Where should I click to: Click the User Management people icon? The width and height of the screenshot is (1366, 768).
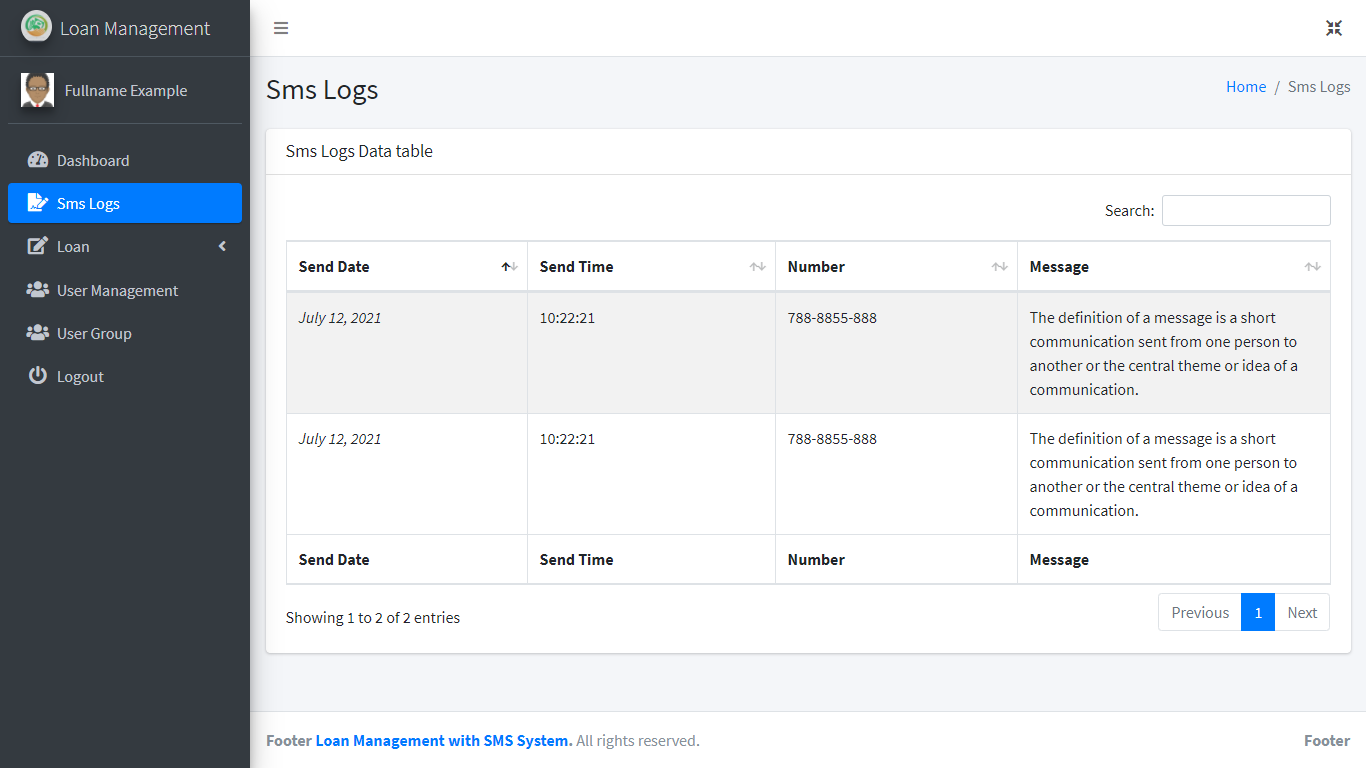point(38,290)
